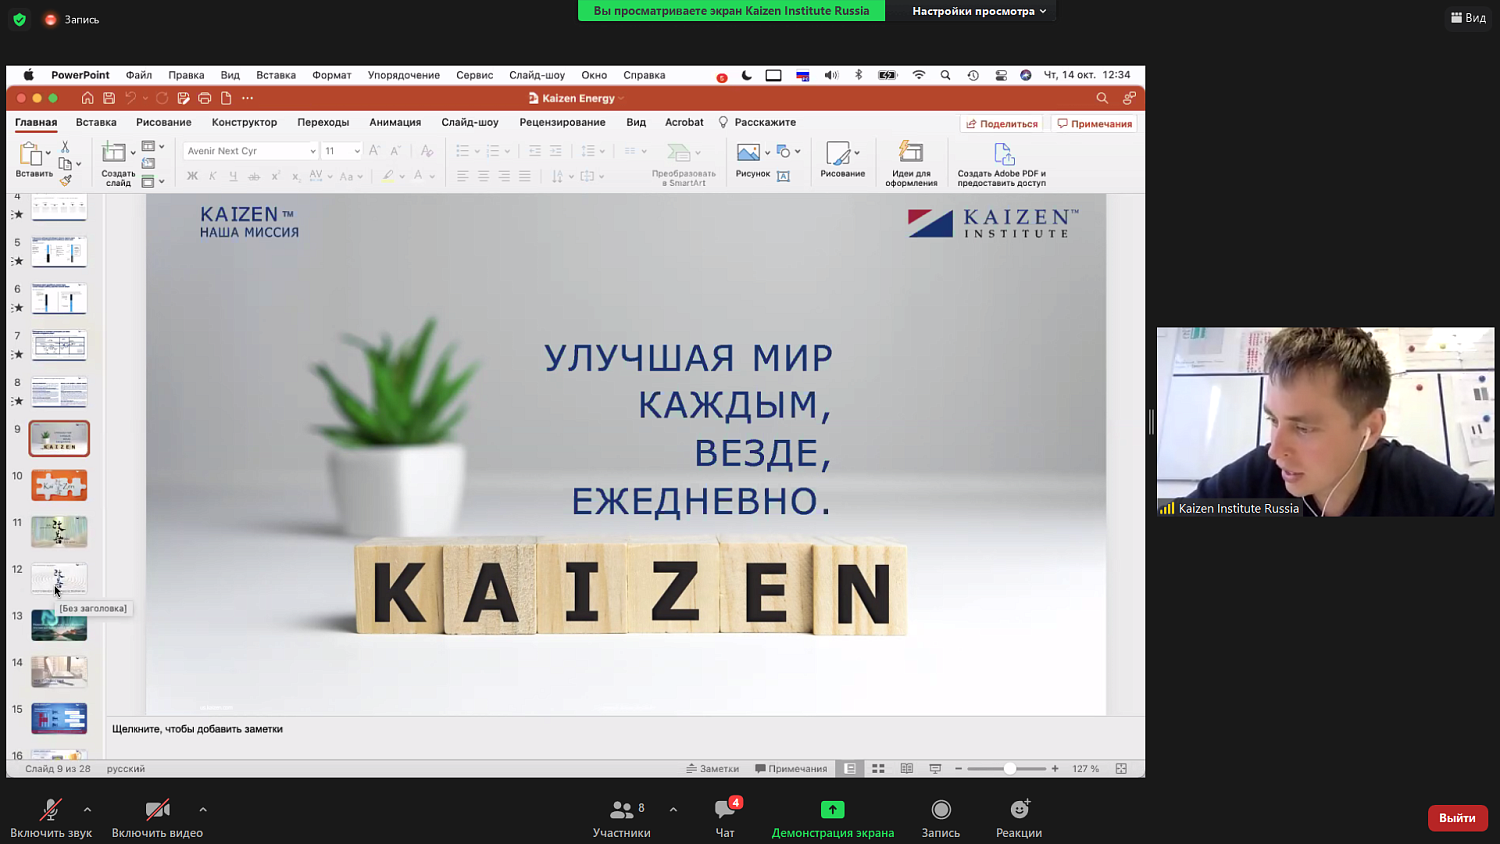Click the Undo arrow icon
The width and height of the screenshot is (1500, 844).
coord(130,98)
